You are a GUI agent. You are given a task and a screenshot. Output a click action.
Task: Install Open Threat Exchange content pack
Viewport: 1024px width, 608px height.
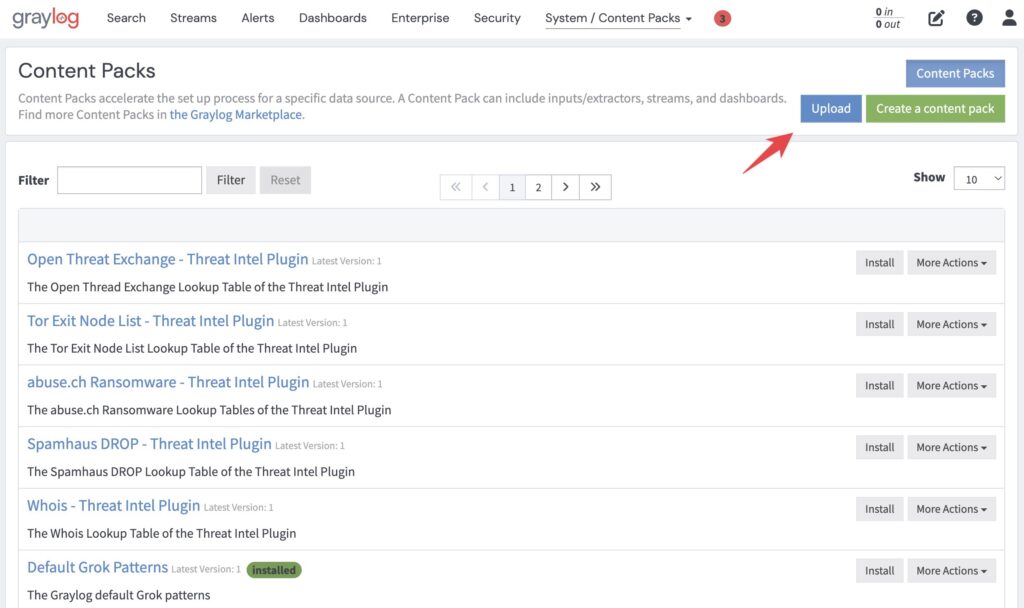[x=880, y=263]
